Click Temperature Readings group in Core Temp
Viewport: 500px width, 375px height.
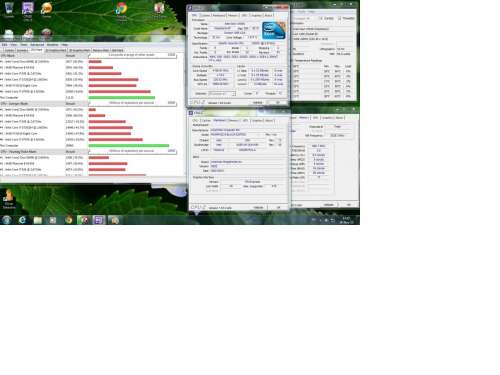[x=308, y=61]
